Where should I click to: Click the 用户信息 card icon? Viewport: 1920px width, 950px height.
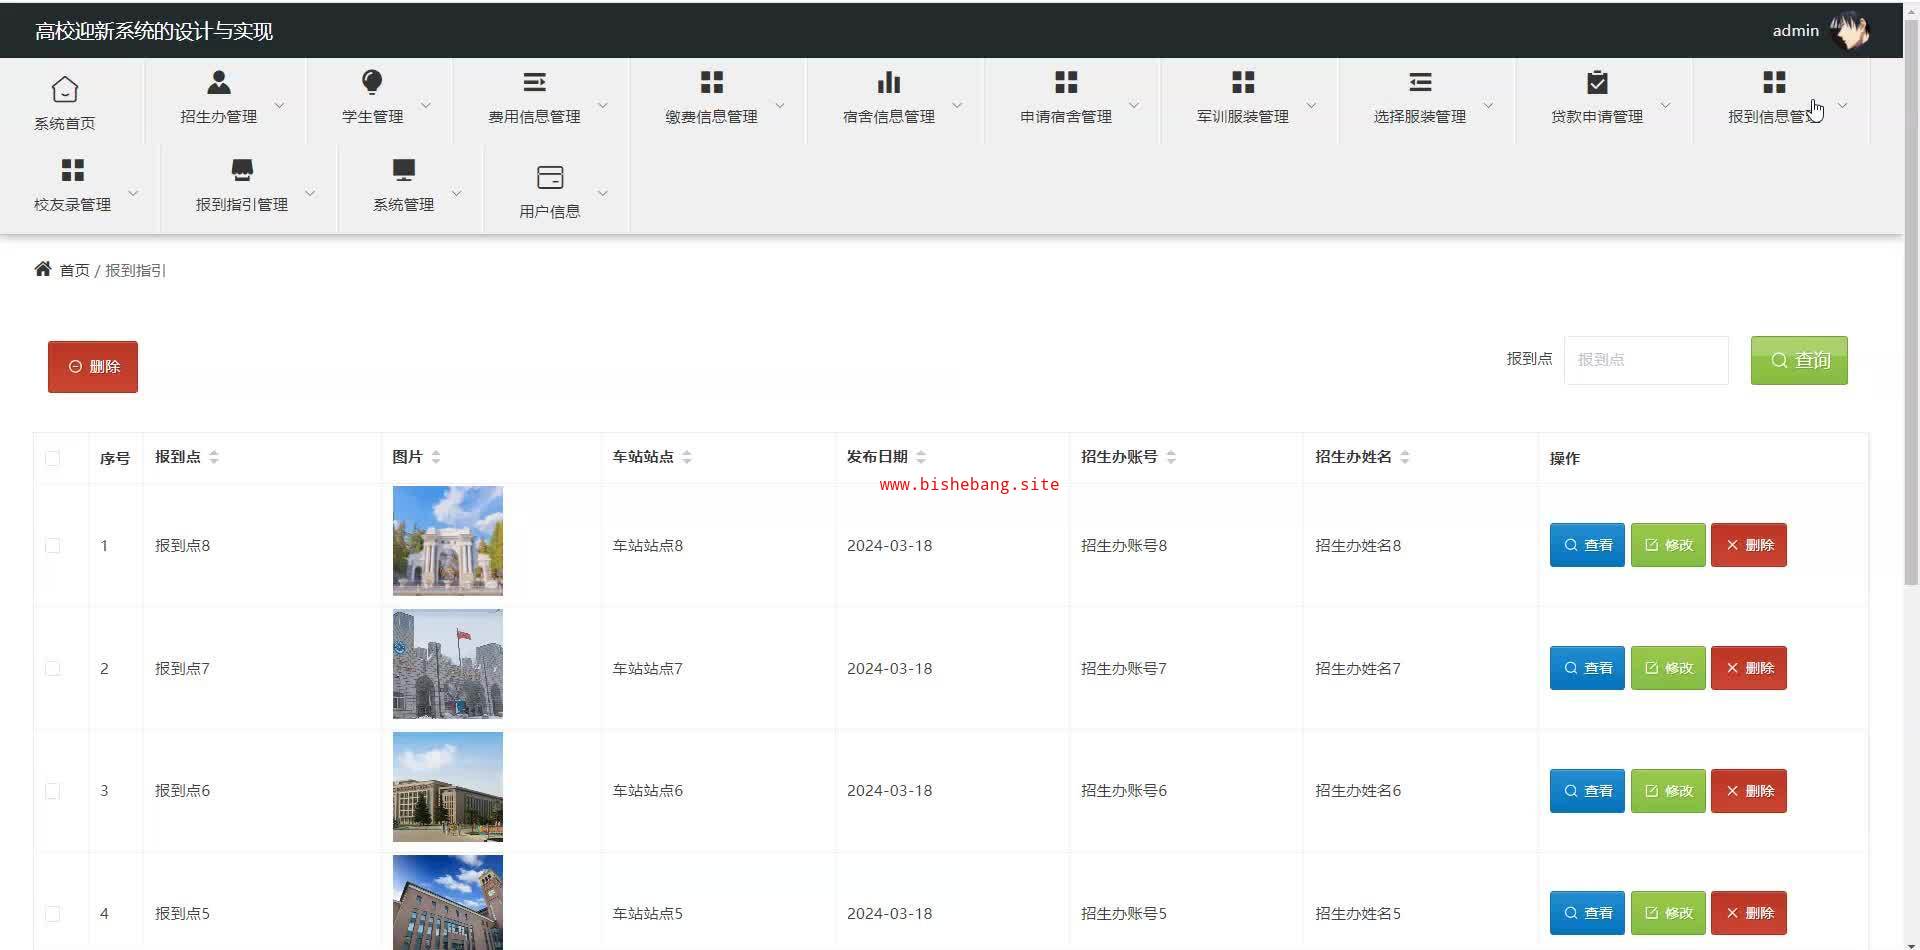point(549,178)
